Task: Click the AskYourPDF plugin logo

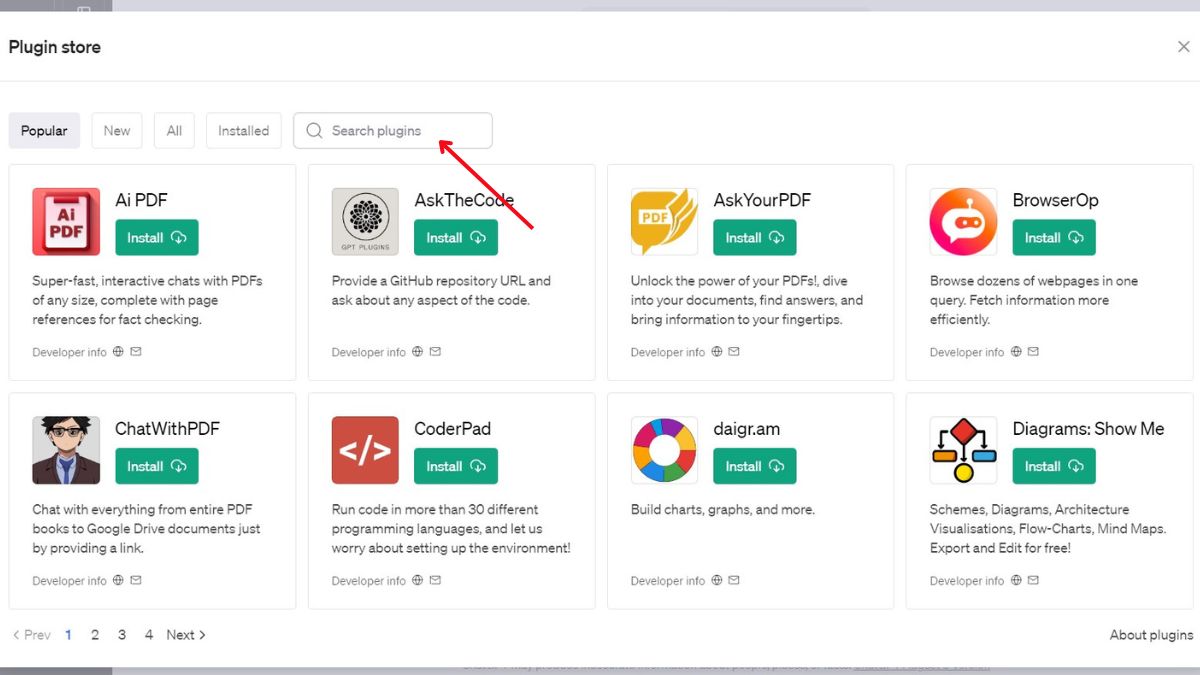Action: pyautogui.click(x=664, y=222)
